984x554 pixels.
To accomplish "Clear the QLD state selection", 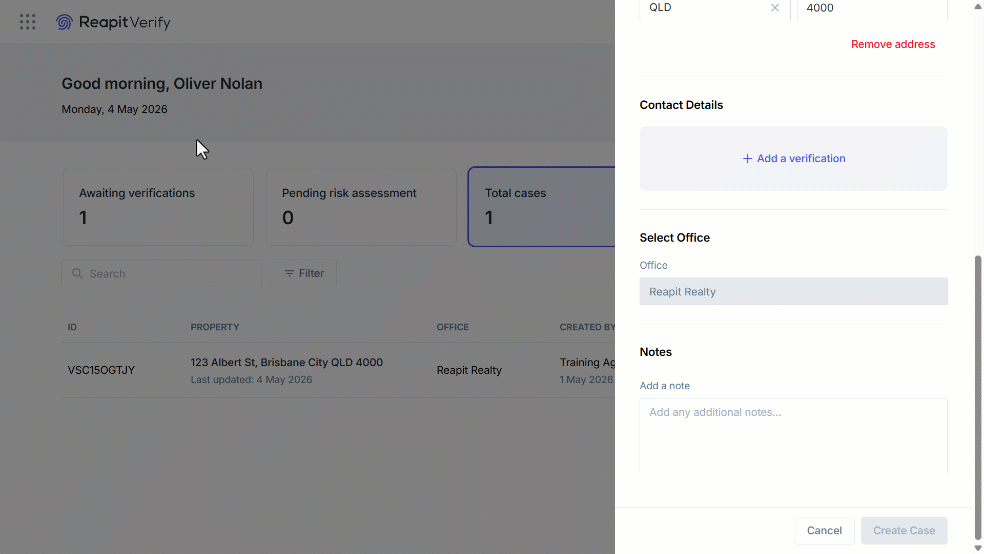I will [x=775, y=8].
